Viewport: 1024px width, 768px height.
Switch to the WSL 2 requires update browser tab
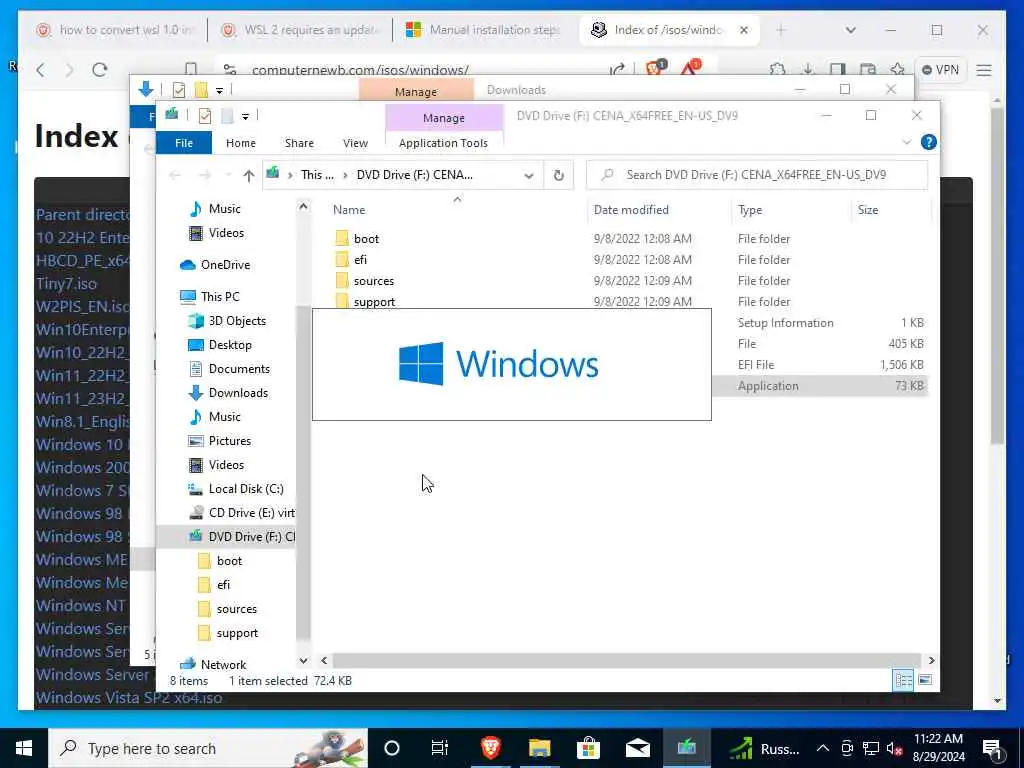coord(300,30)
